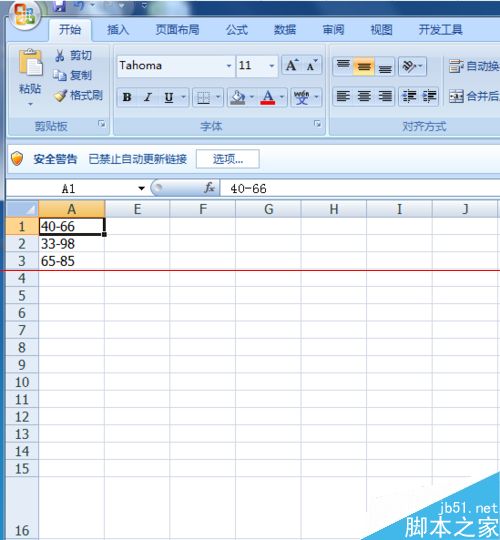Expand the underline style arrow
Viewport: 500px width, 540px height.
[183, 97]
